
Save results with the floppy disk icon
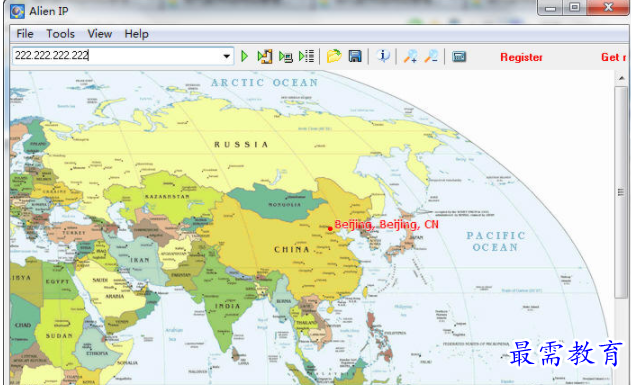click(355, 56)
